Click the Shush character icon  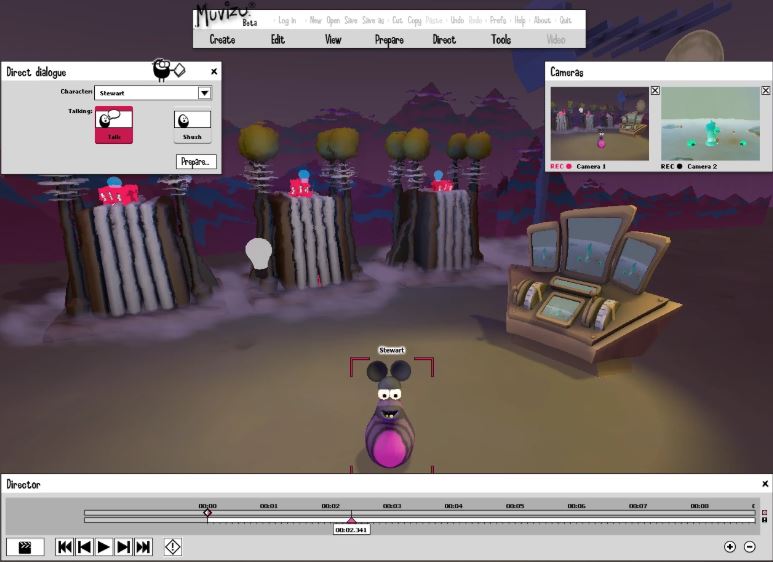(x=192, y=125)
